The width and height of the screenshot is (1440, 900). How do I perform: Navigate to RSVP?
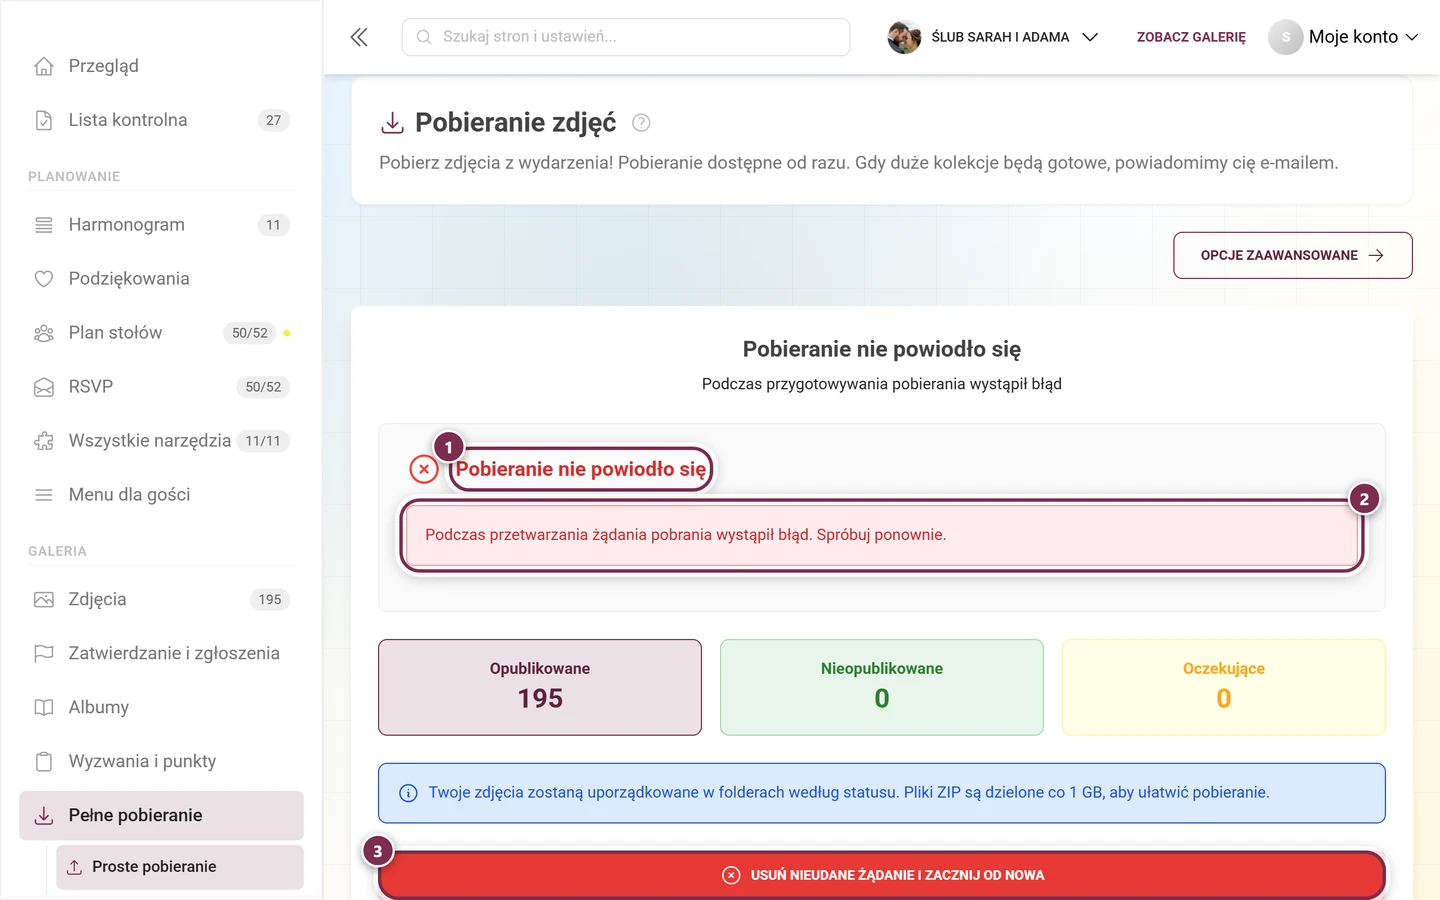(161, 387)
